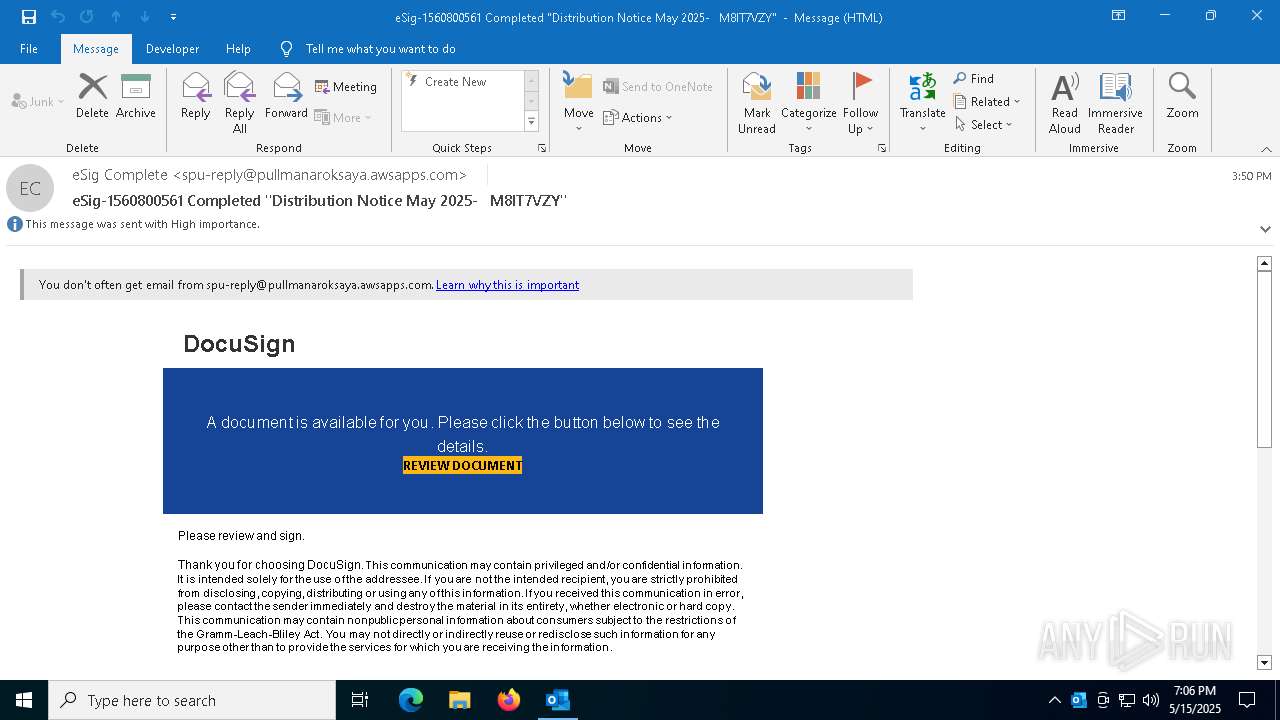Open the Help ribbon tab
Image resolution: width=1280 pixels, height=720 pixels.
[x=238, y=49]
